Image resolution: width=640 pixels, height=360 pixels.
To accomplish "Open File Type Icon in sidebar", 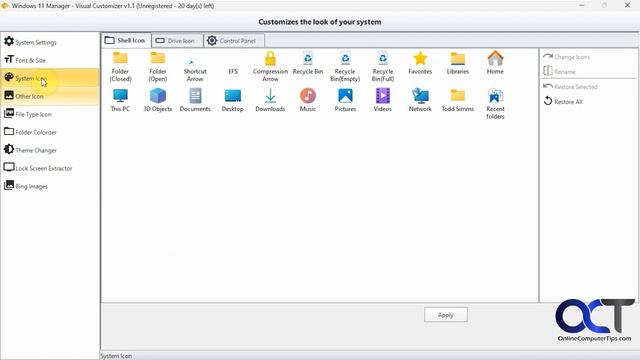I will (50, 114).
